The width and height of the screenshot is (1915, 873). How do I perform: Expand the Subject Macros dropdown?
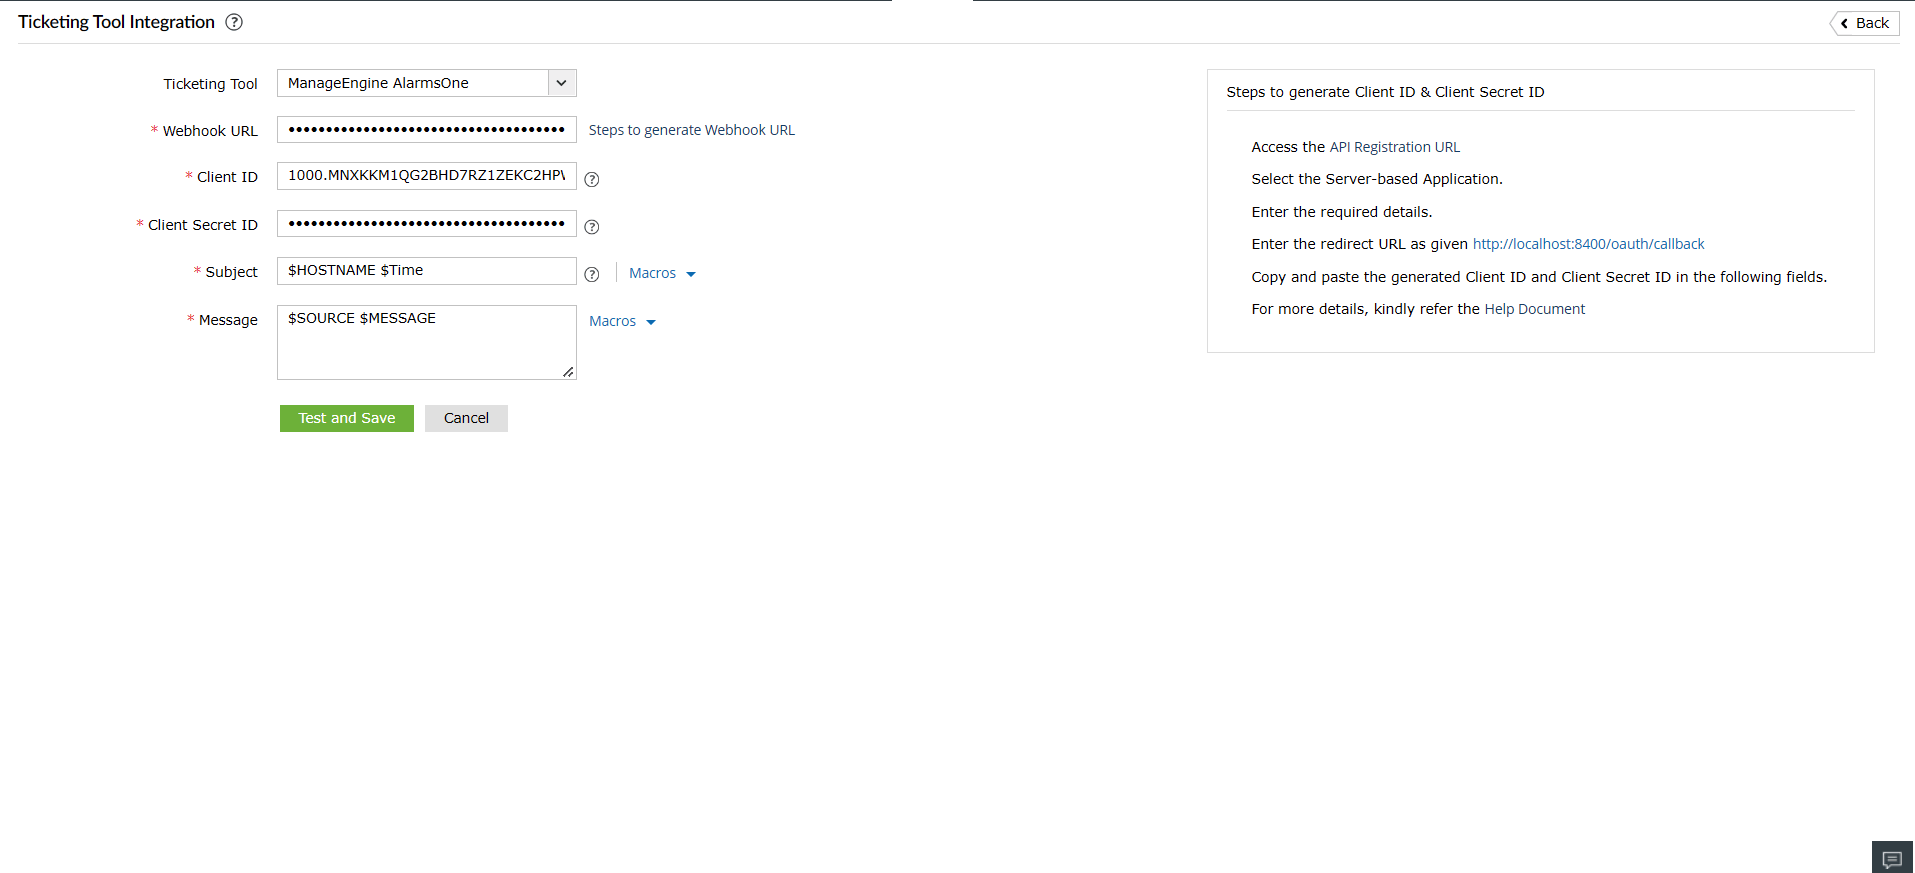tap(662, 273)
